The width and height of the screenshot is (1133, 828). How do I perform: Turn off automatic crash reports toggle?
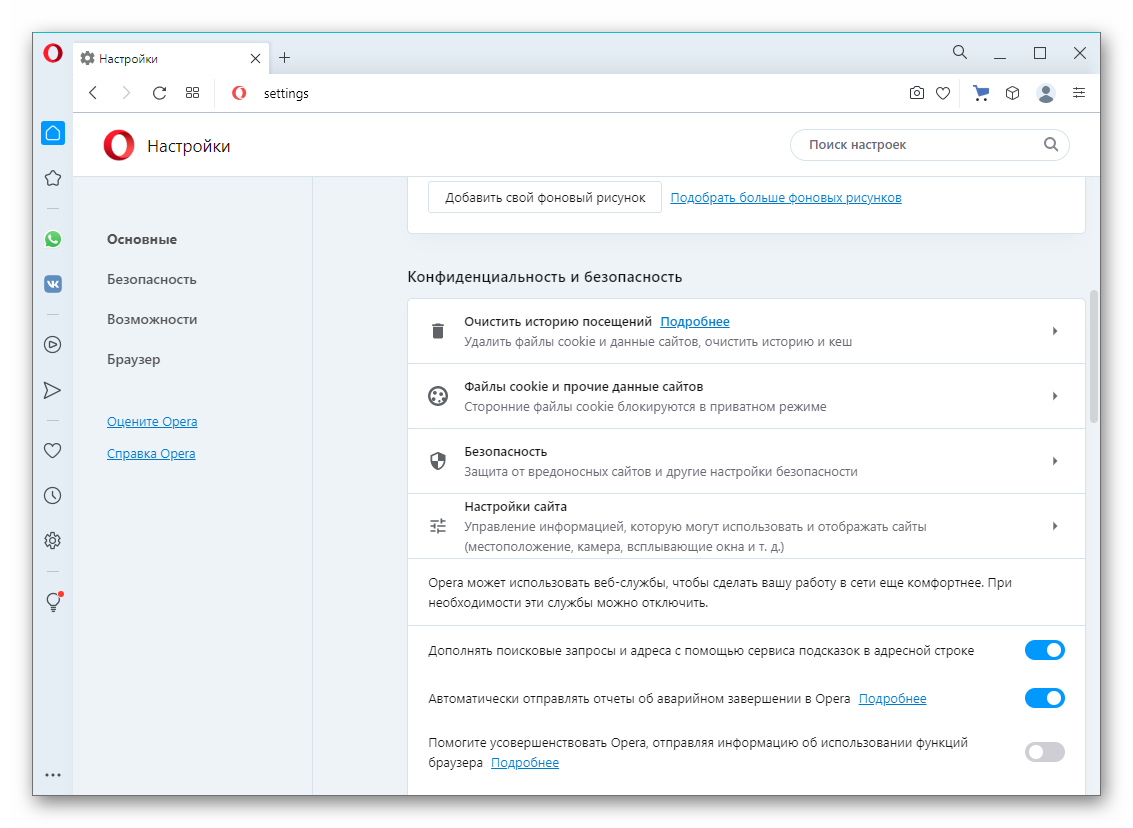1044,698
